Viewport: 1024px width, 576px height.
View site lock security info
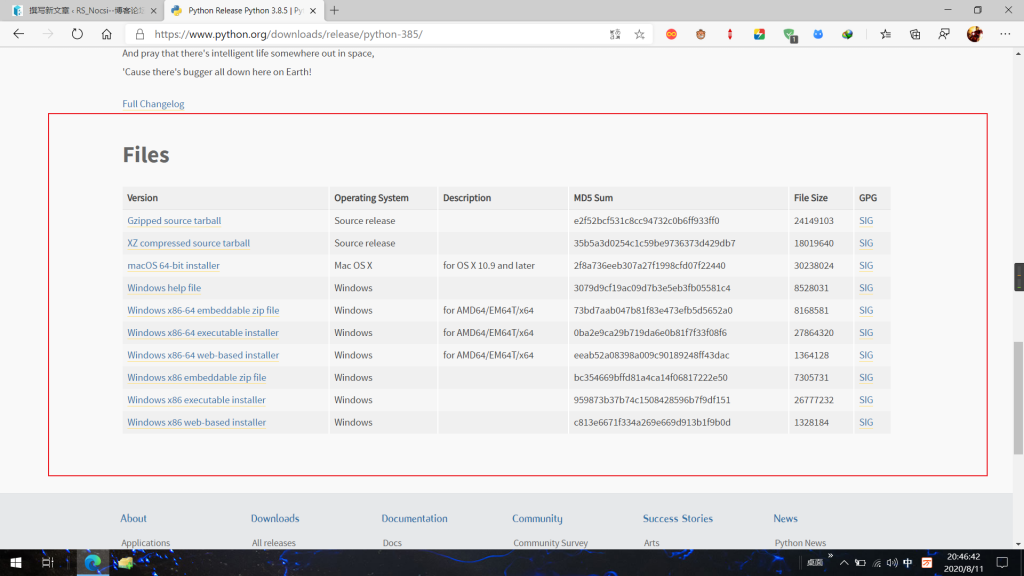pyautogui.click(x=140, y=34)
